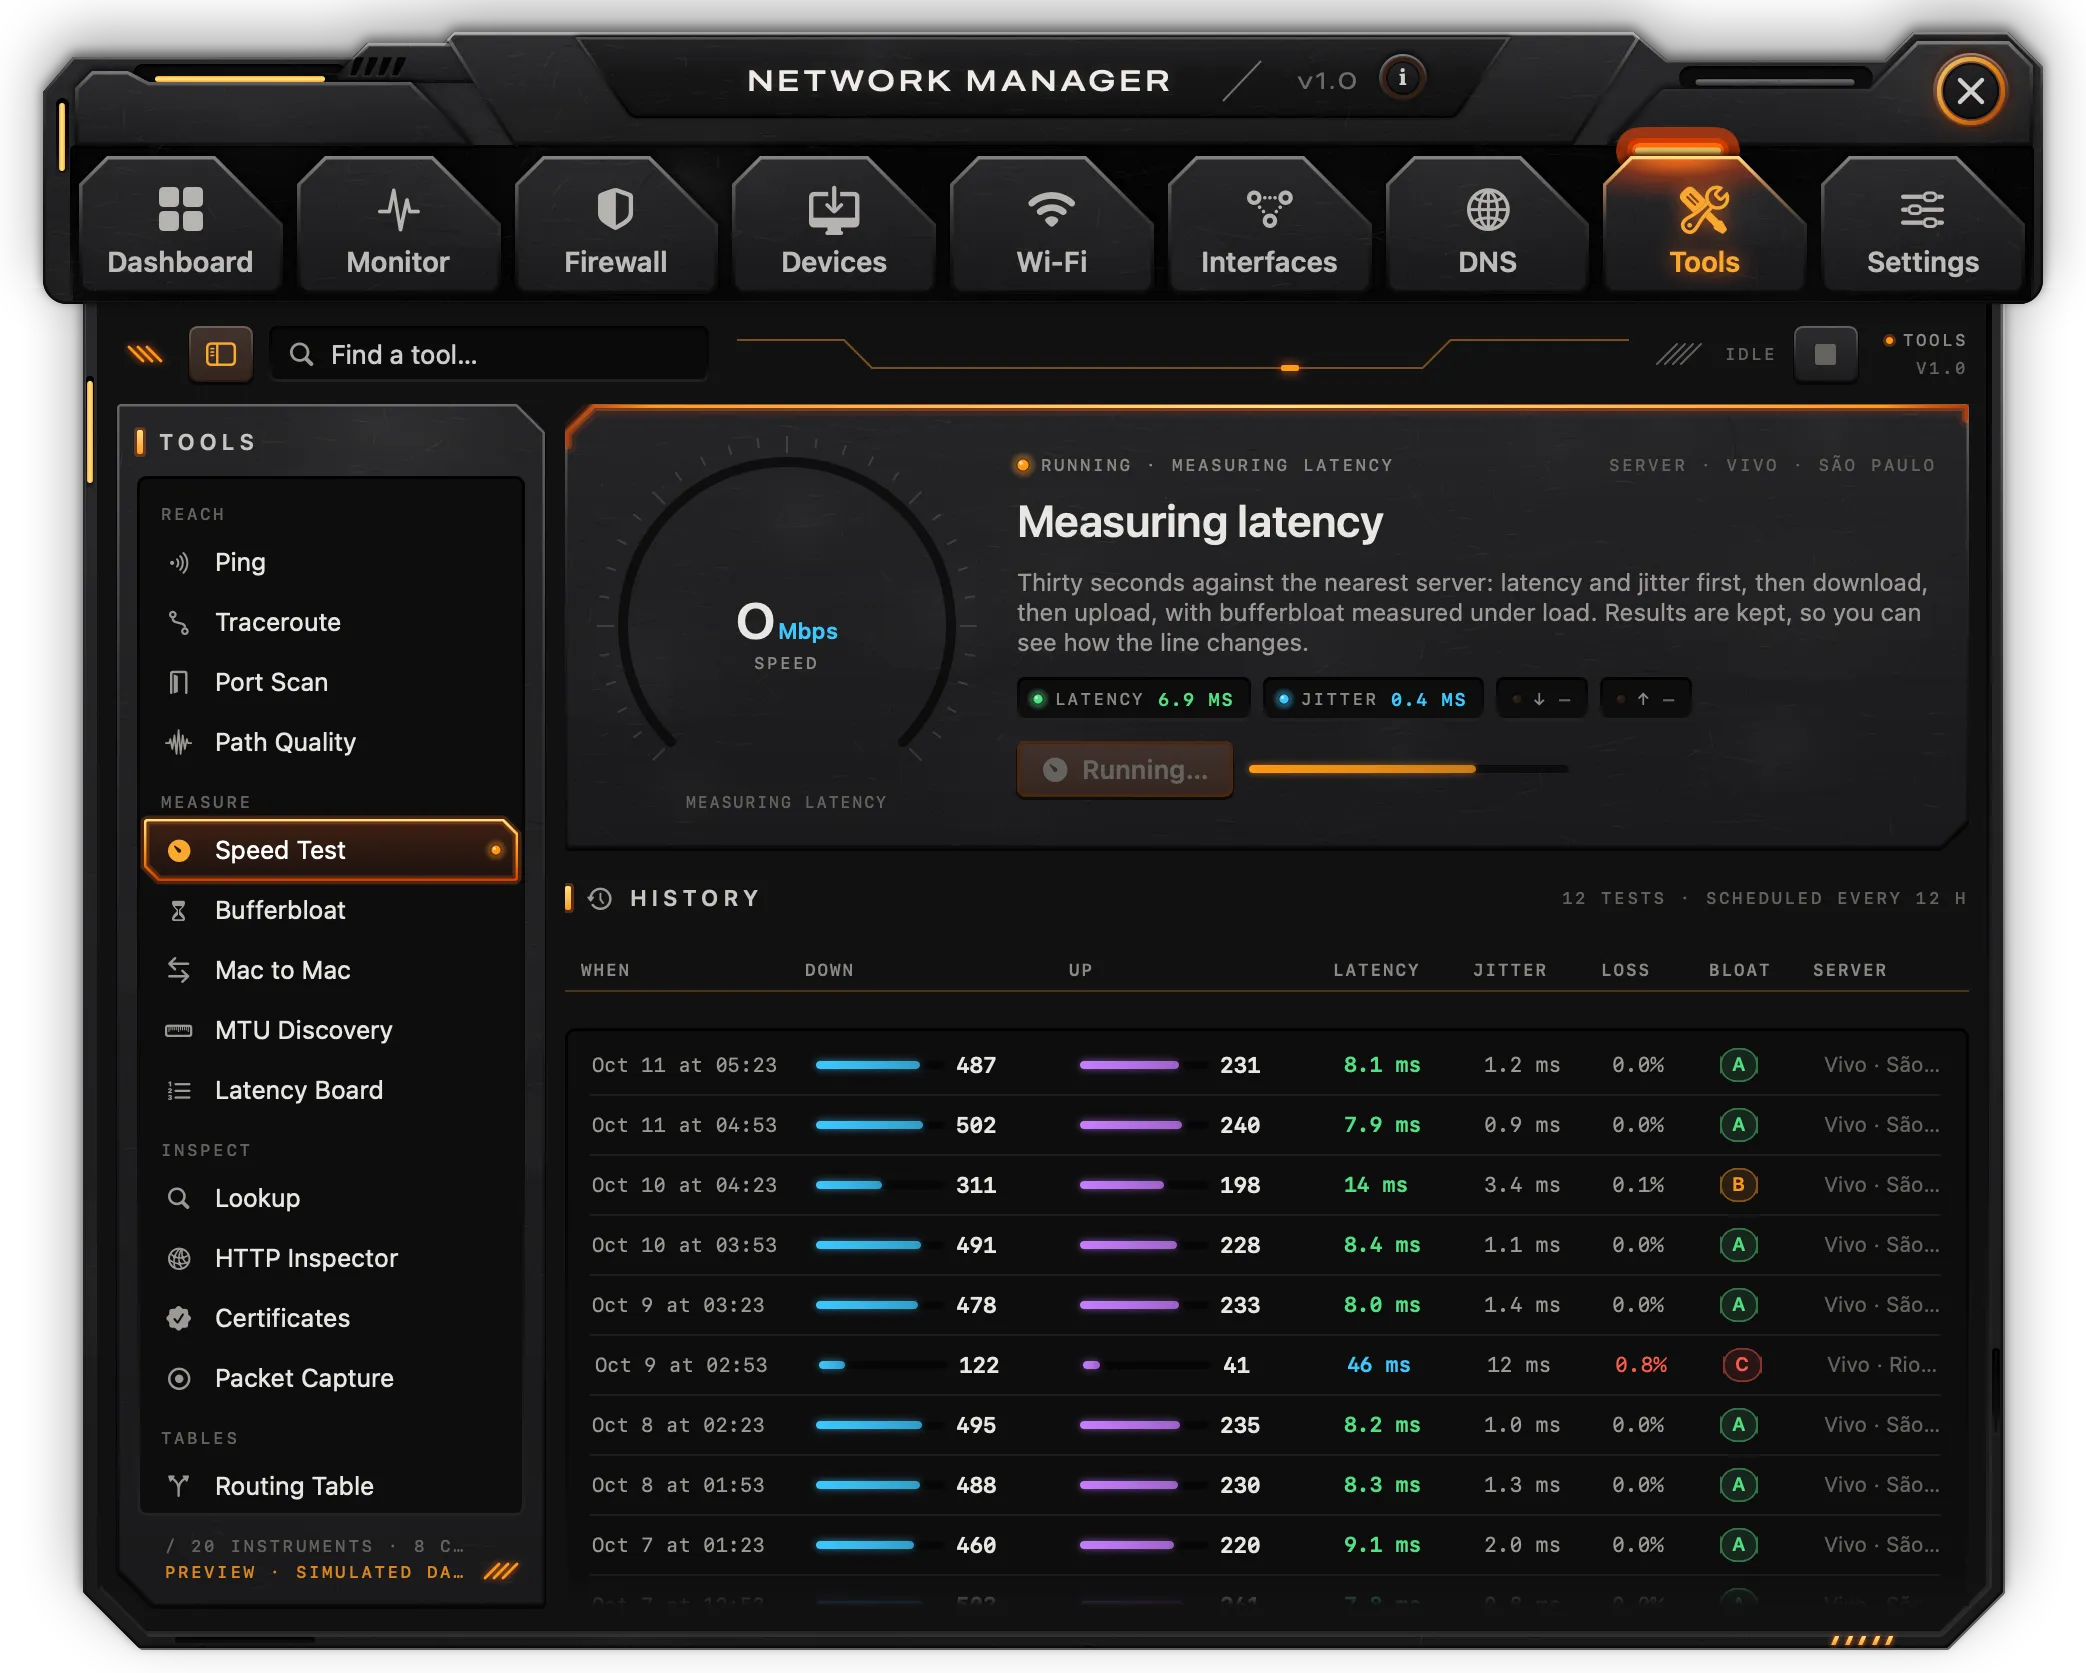Close the Network Manager window

[1970, 91]
